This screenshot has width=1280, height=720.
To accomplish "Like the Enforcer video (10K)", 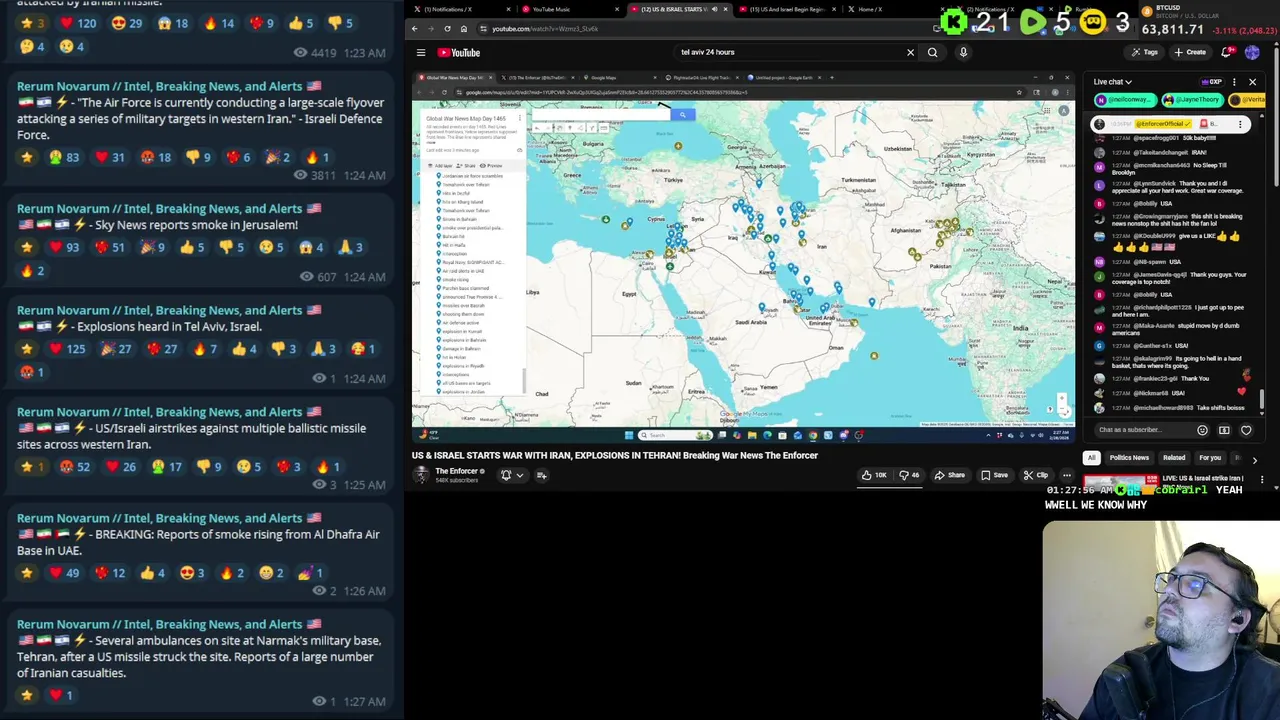I will (875, 475).
